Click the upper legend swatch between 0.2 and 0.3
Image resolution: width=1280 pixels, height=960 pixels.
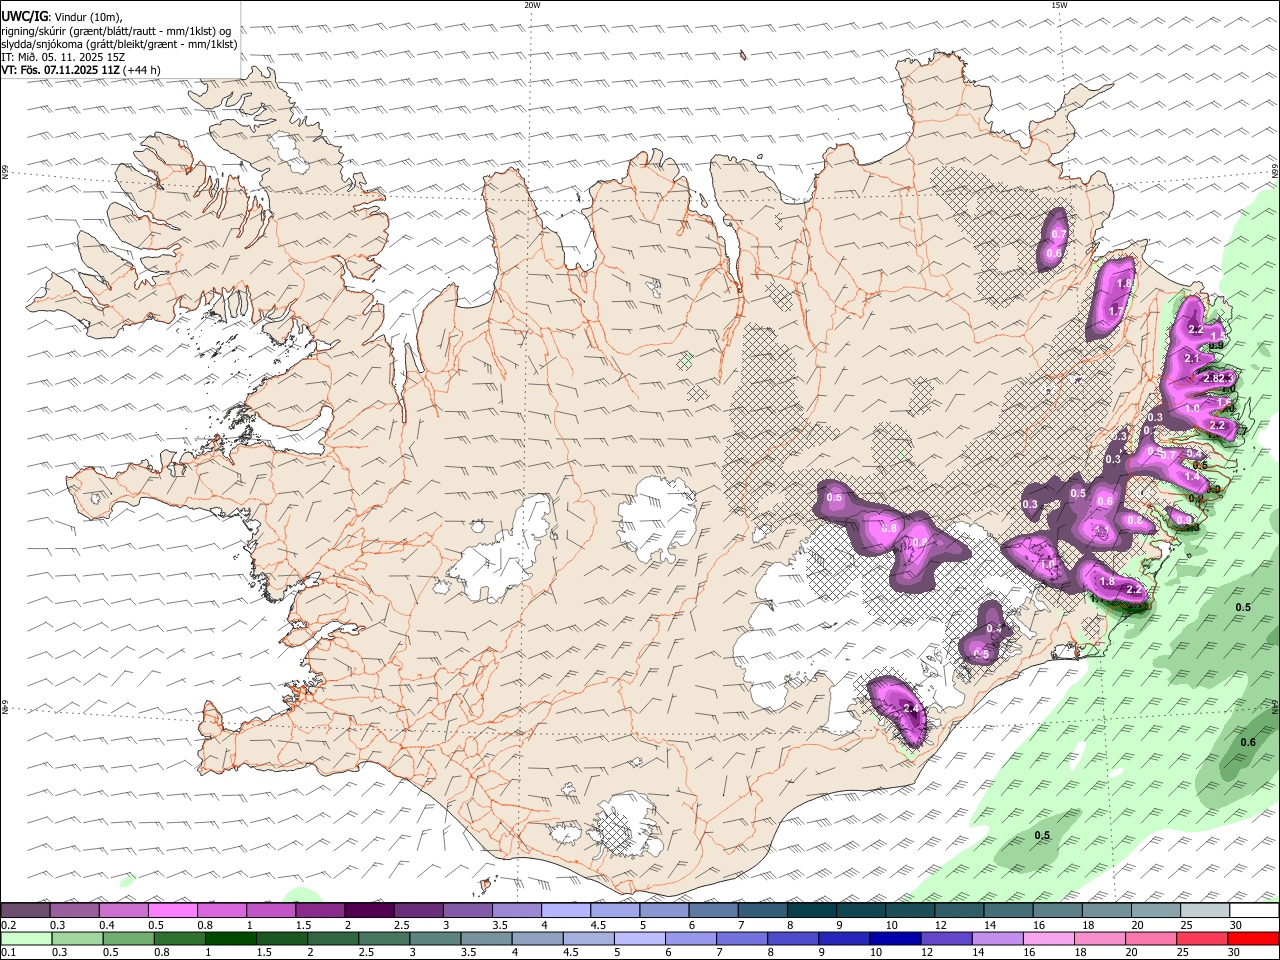coord(26,911)
